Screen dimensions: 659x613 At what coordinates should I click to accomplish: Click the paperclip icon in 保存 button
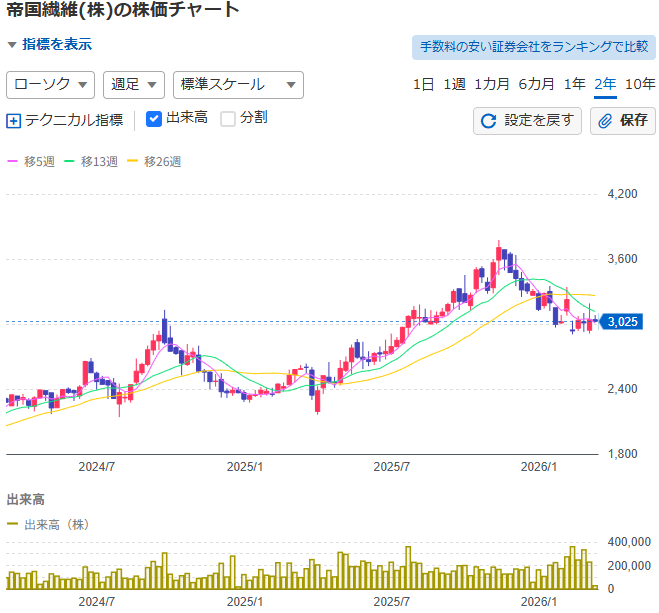pyautogui.click(x=605, y=121)
